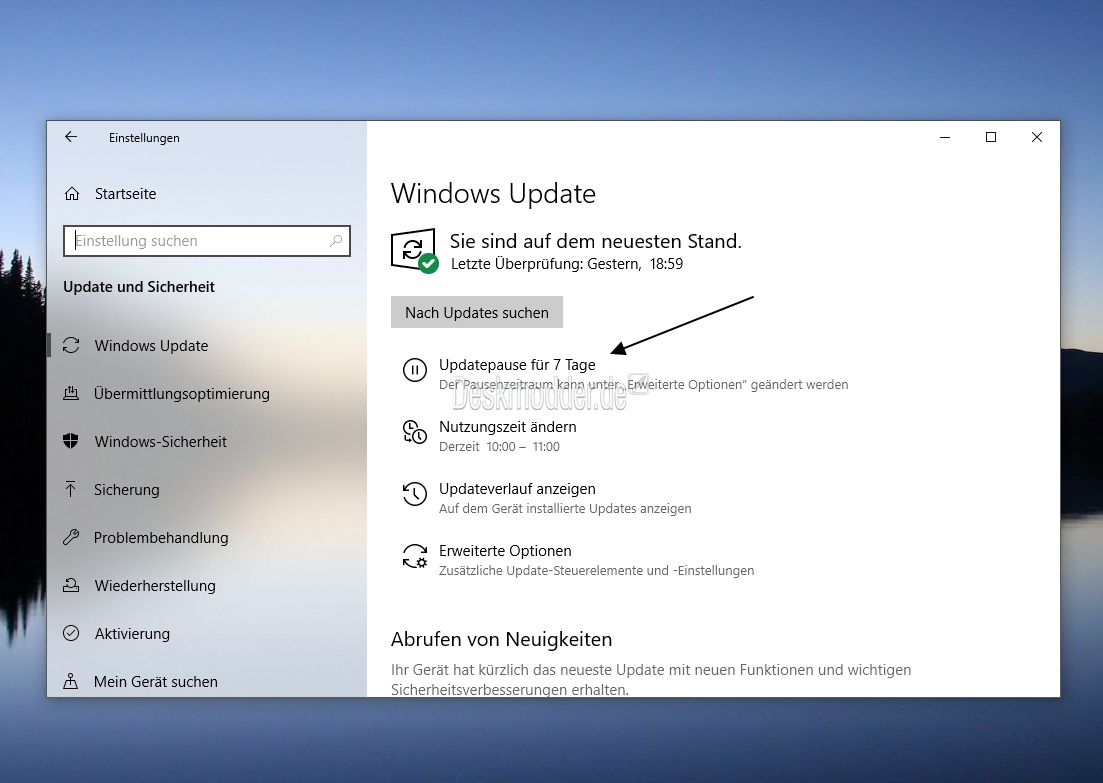Screen dimensions: 1103x783
Task: Click the 'Einstellungen' window title
Action: (144, 138)
